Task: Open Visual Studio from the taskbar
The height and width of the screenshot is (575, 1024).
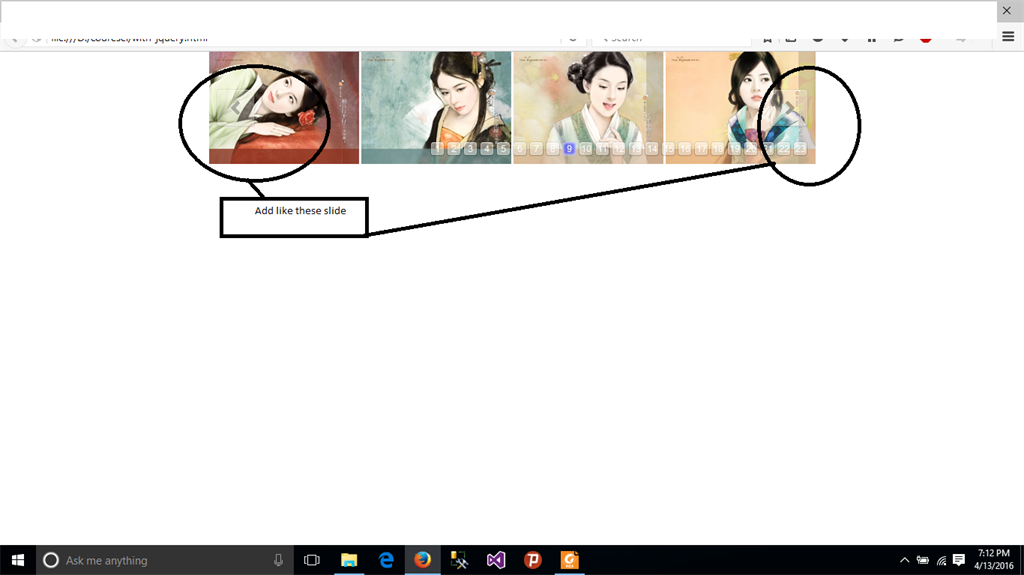Action: (x=496, y=560)
